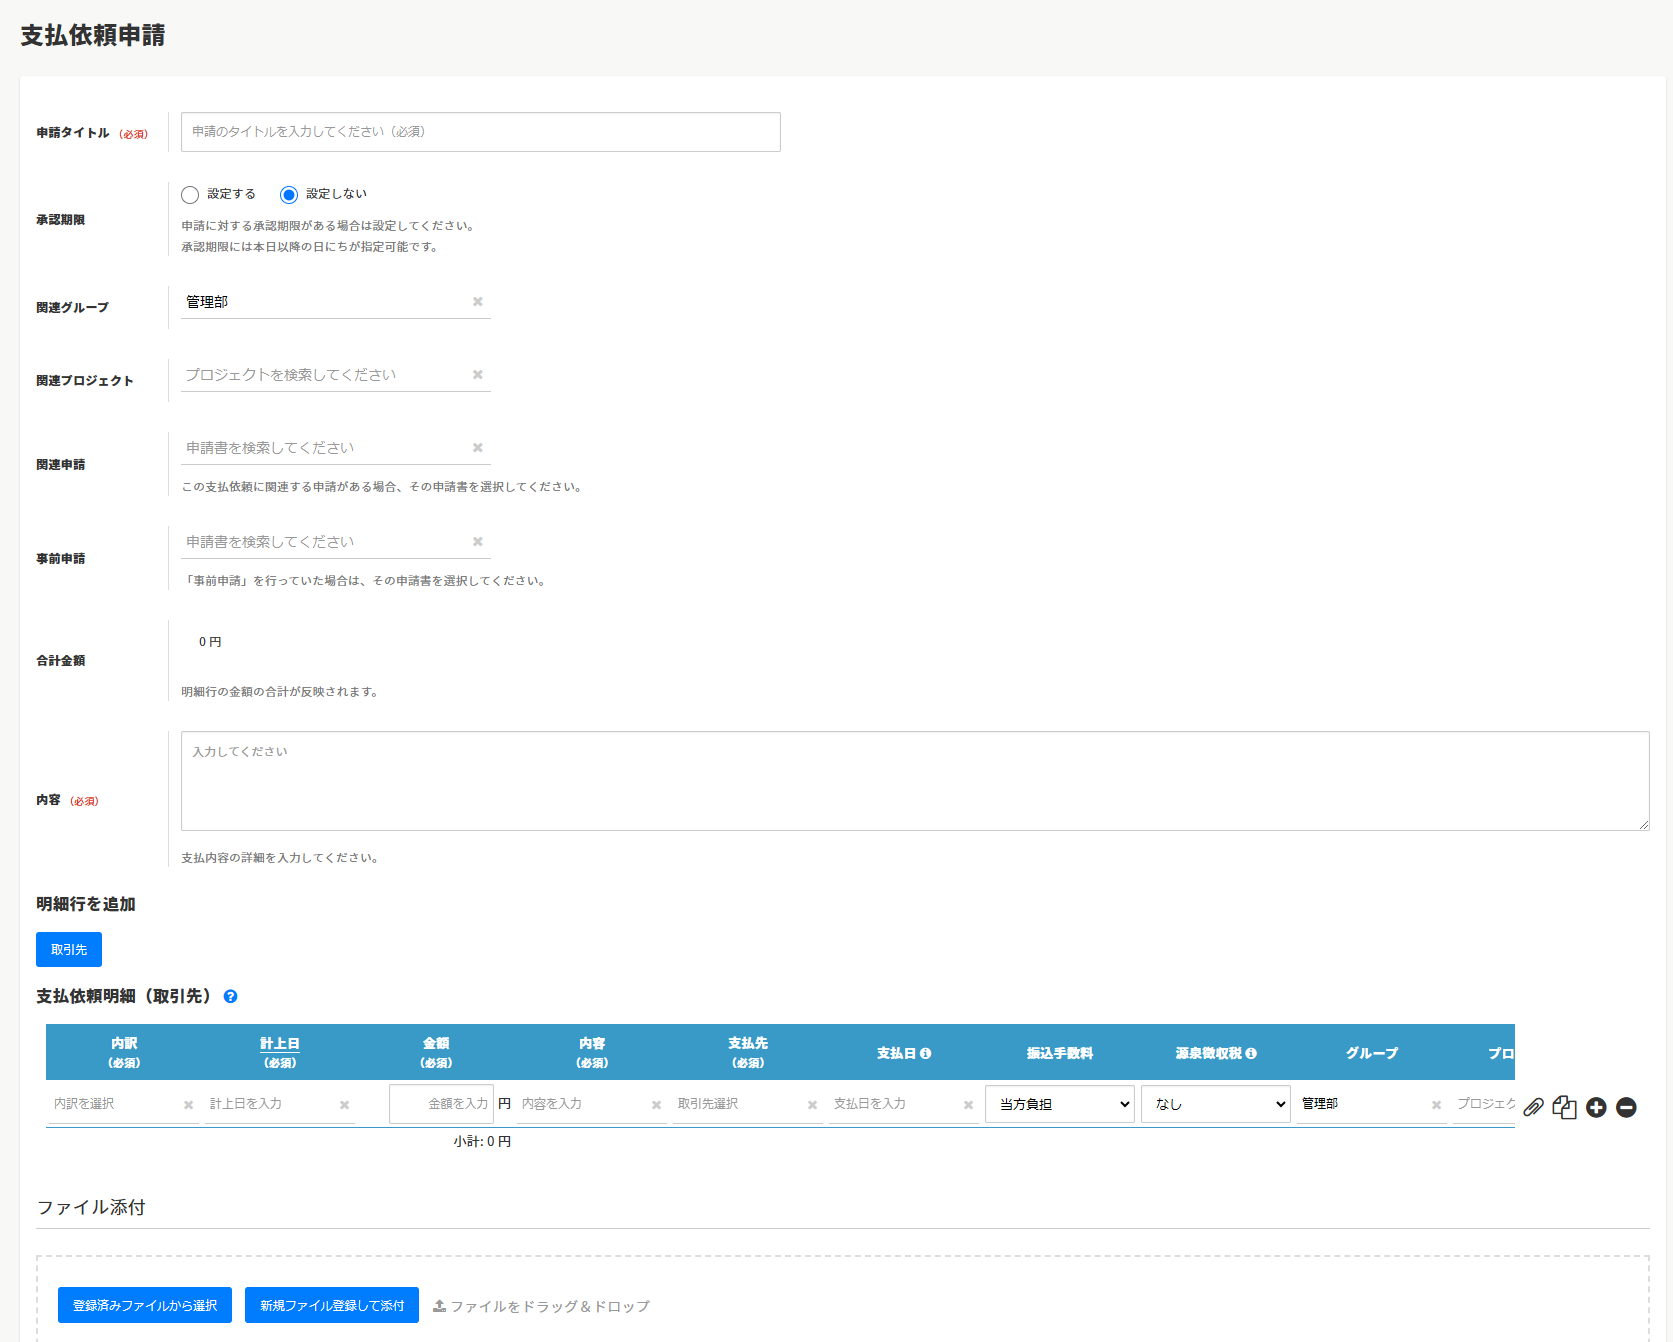This screenshot has height=1342, width=1673.
Task: Click the 申請タイトル input field
Action: pos(480,132)
